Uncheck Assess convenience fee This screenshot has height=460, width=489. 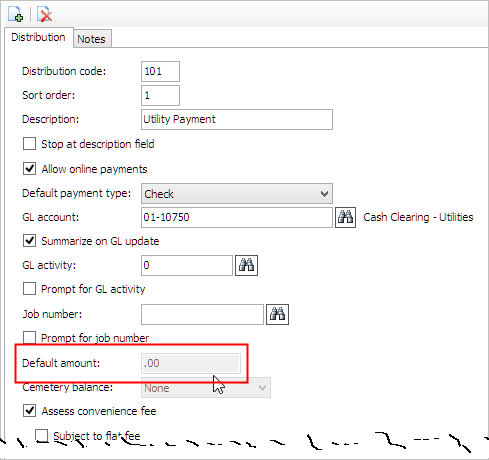(29, 411)
